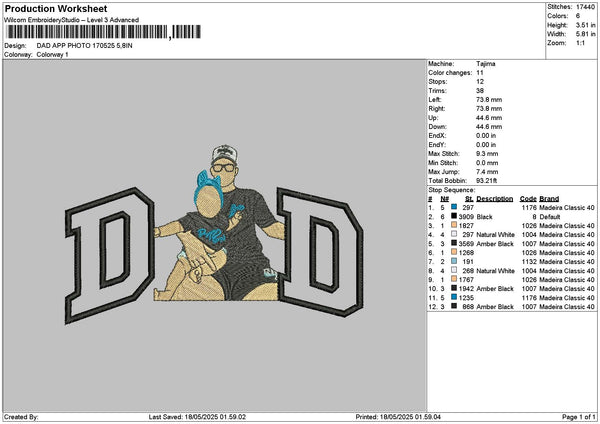Click the blue swatch in stop row 11

click(454, 297)
